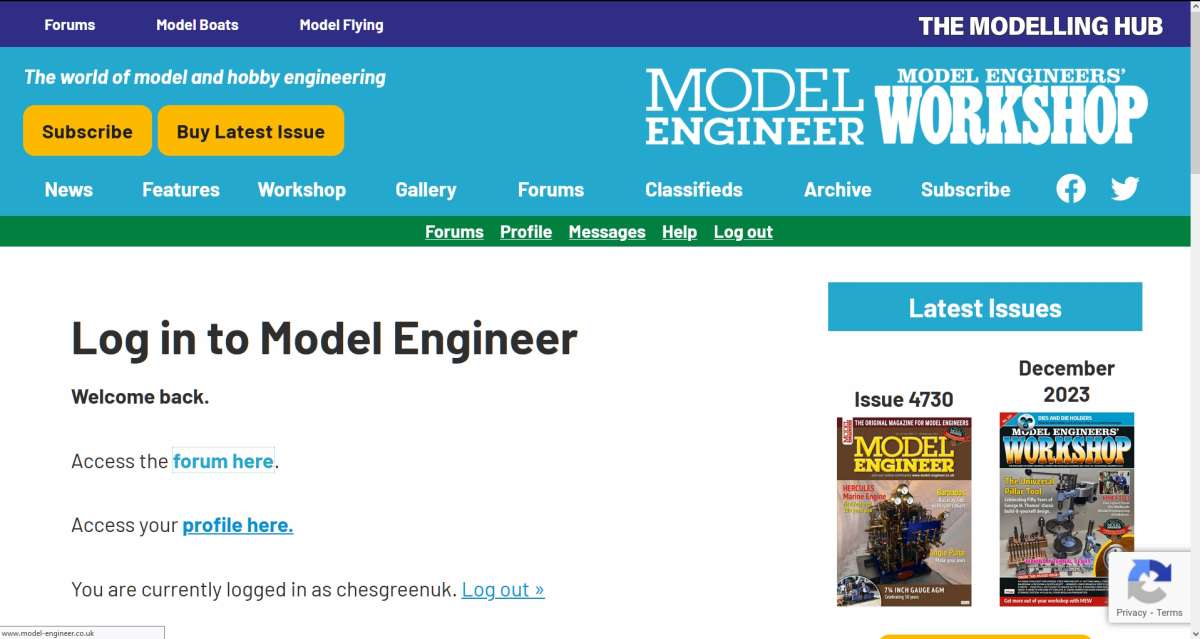Open the Model Engineer Issue 4730 cover
This screenshot has width=1200, height=639.
904,512
